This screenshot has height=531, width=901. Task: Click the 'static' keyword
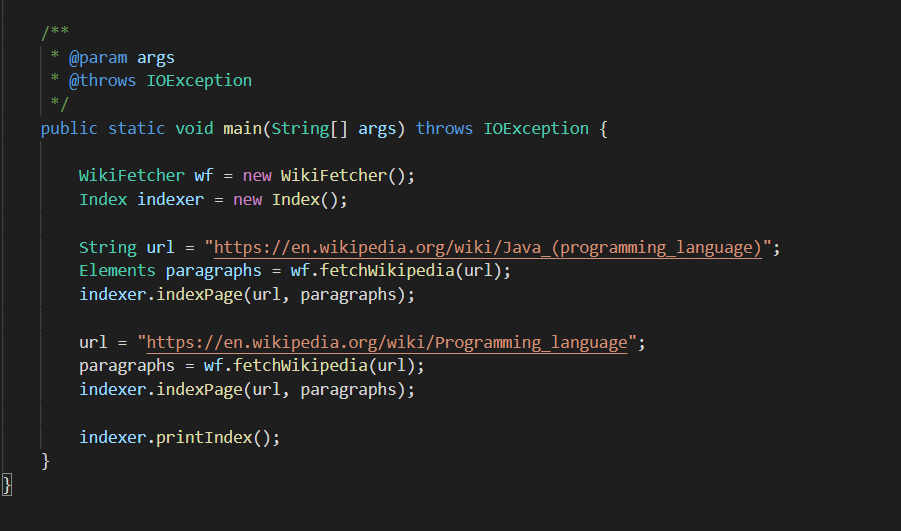[x=136, y=129]
